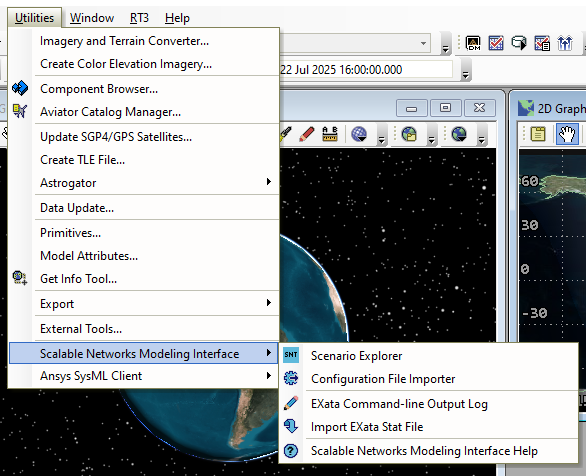Open the Scenario Explorer SNT icon entry

tap(291, 355)
